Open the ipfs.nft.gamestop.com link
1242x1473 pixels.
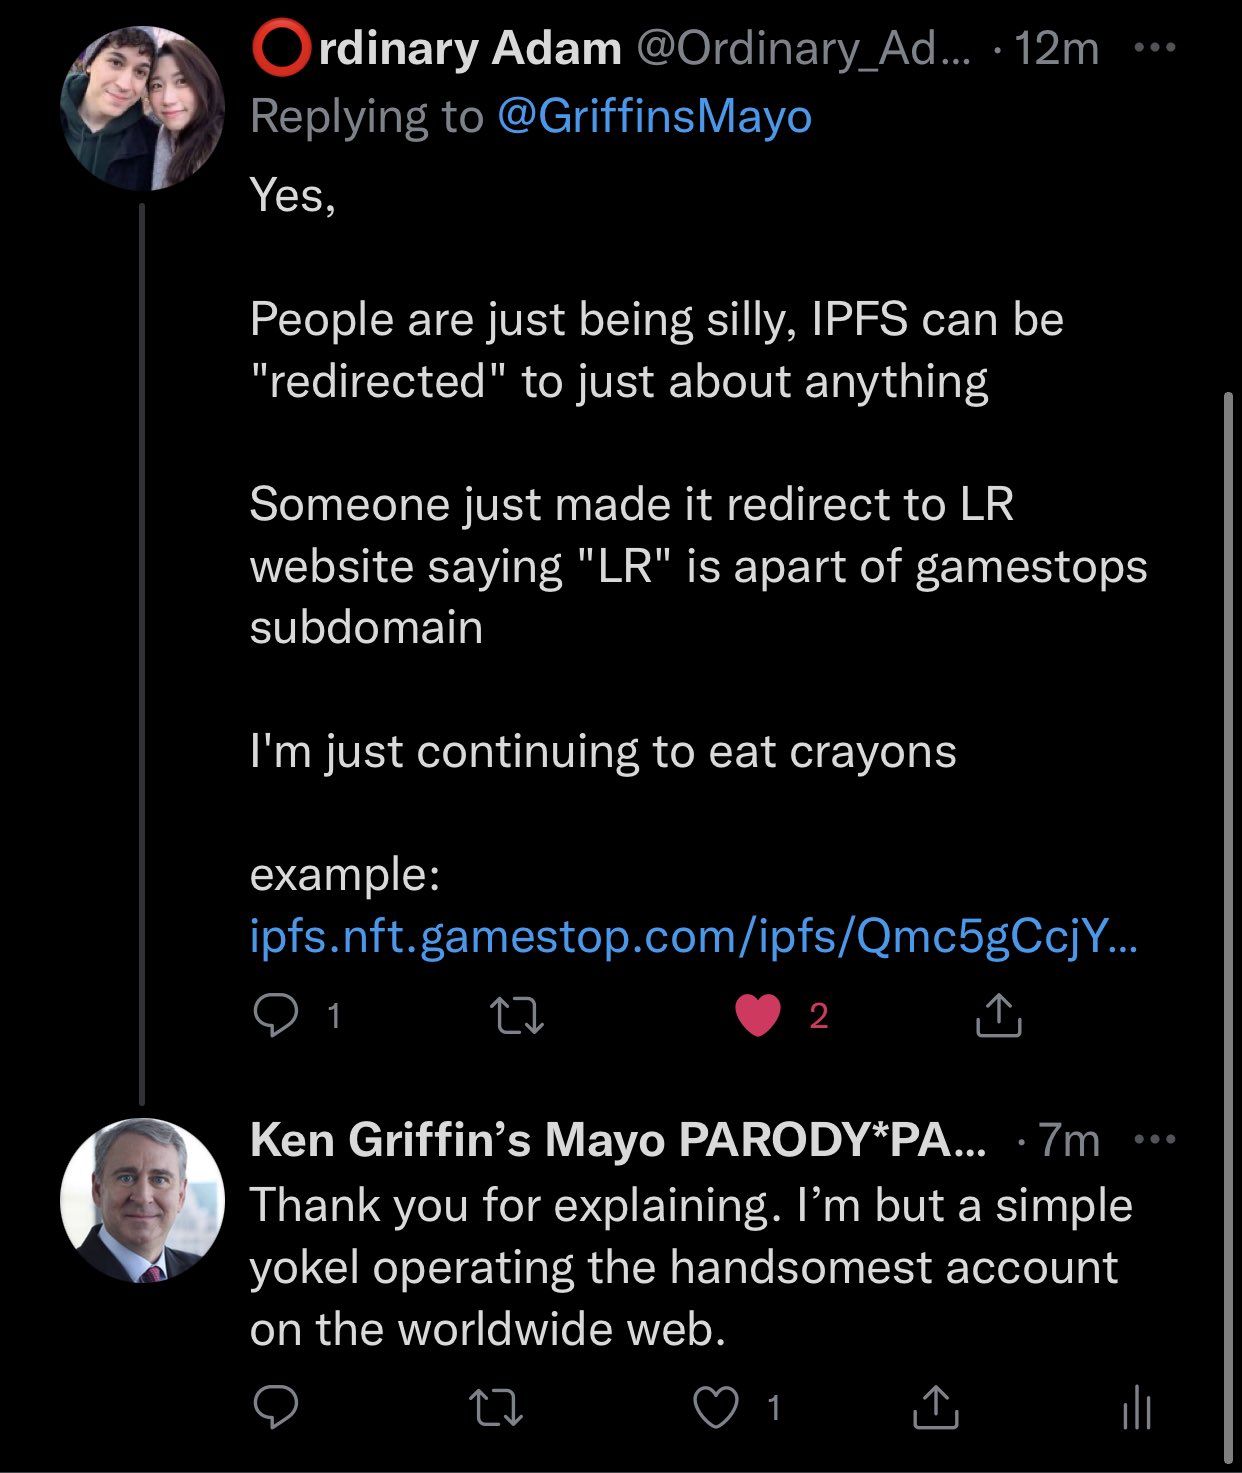pos(693,937)
